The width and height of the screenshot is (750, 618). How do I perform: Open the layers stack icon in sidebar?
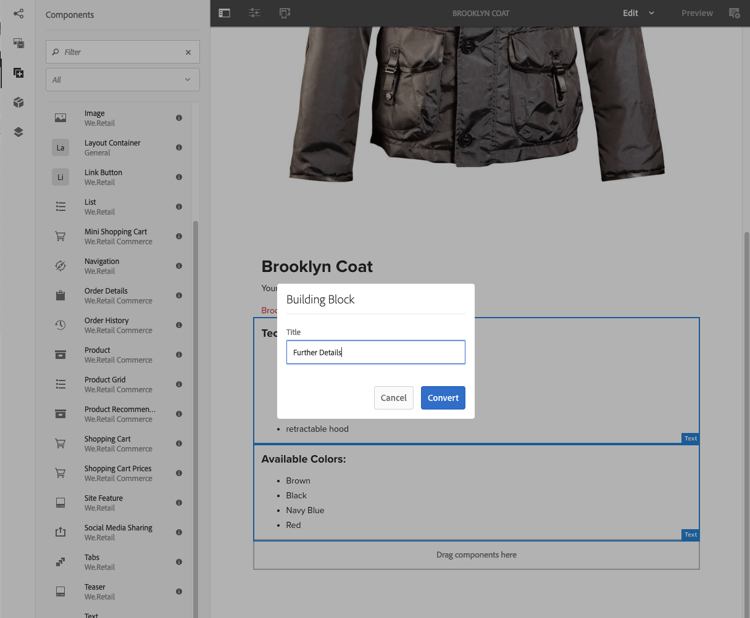tap(18, 132)
